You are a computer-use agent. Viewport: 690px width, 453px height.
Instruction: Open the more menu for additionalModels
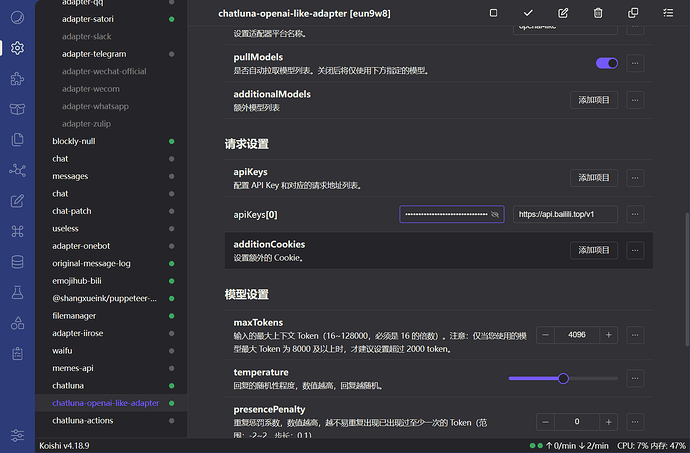point(636,99)
